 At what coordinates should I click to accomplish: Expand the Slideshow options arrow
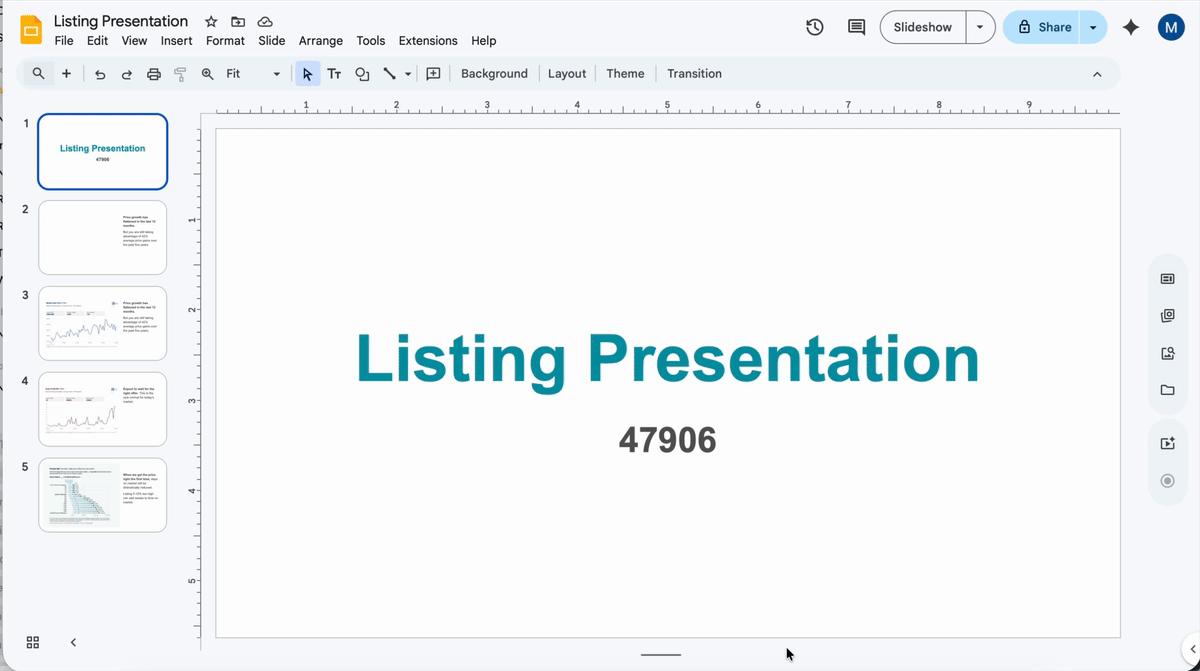click(x=980, y=27)
